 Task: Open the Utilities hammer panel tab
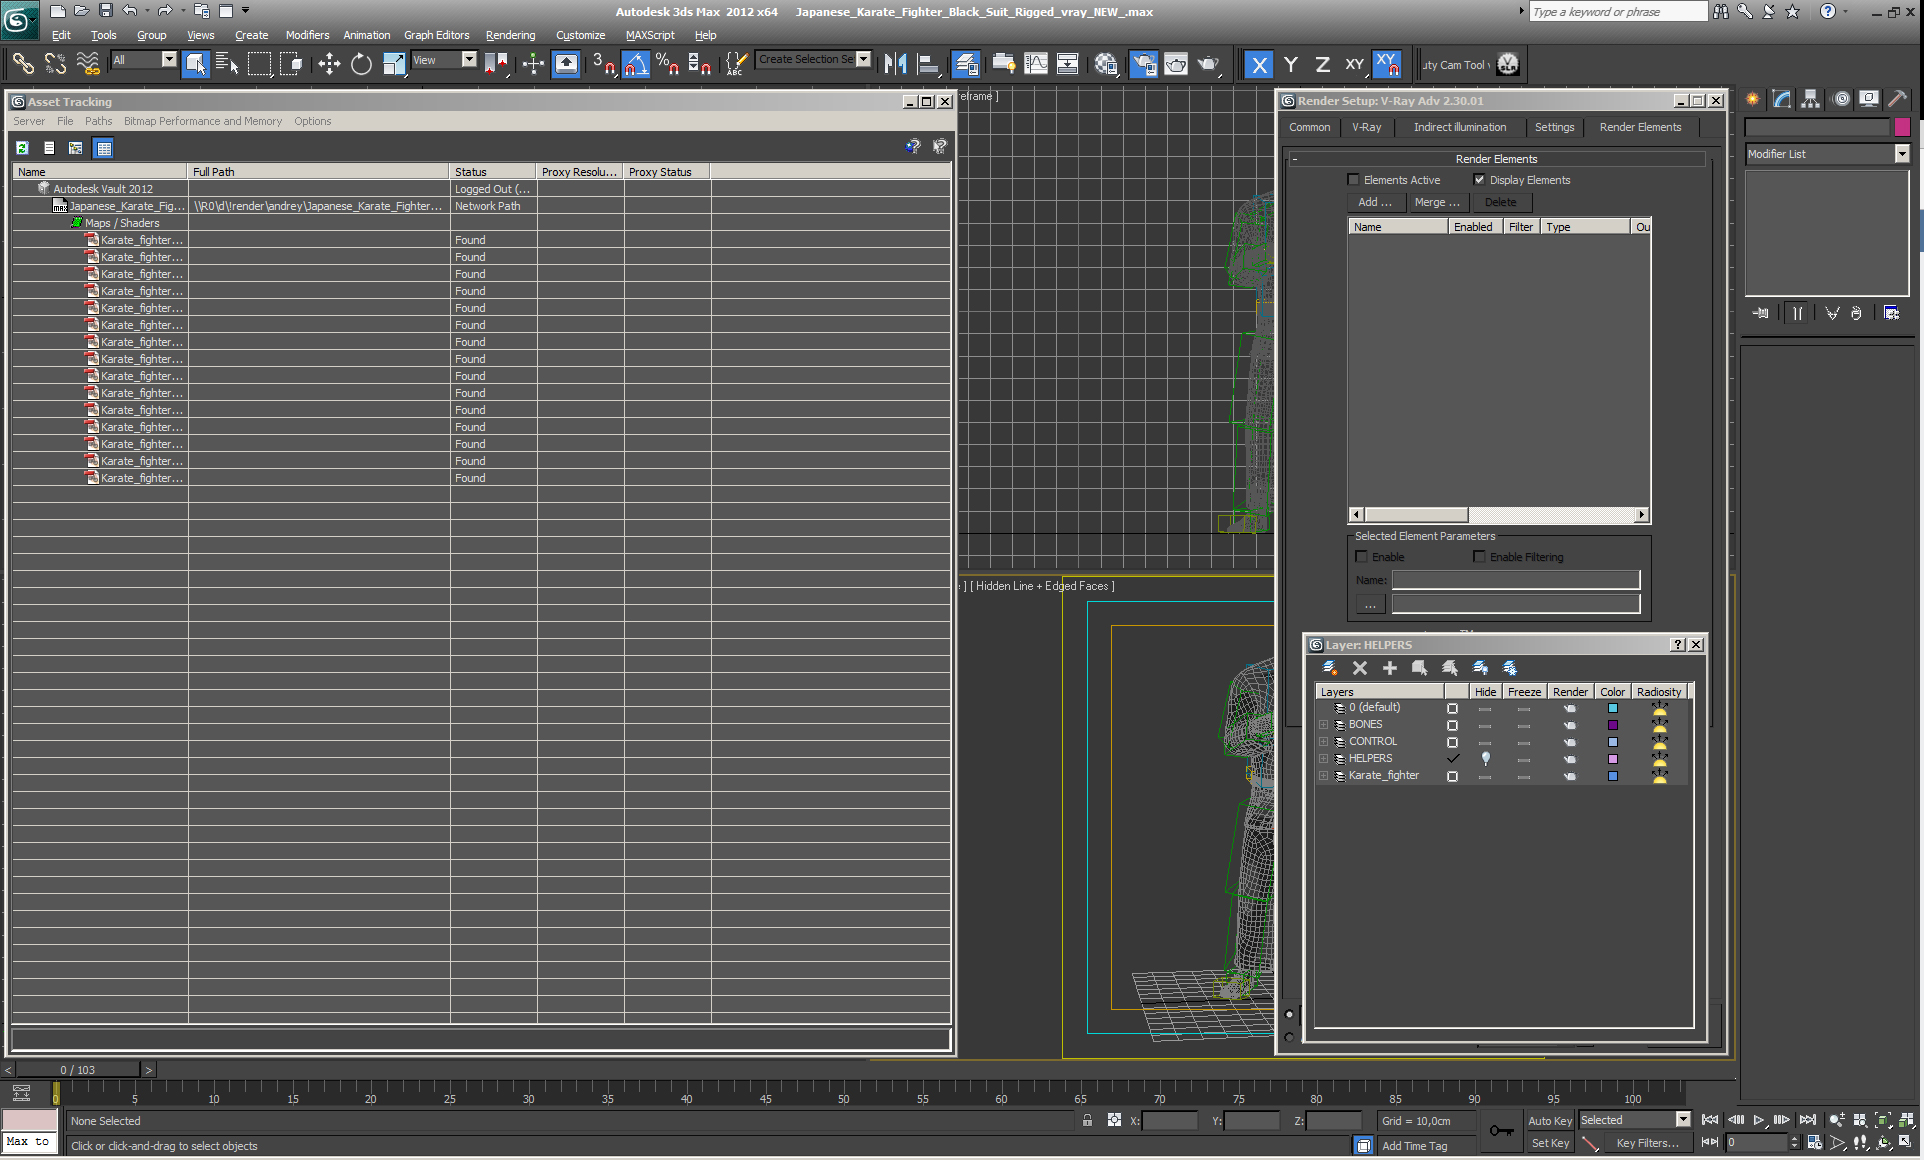(x=1897, y=99)
